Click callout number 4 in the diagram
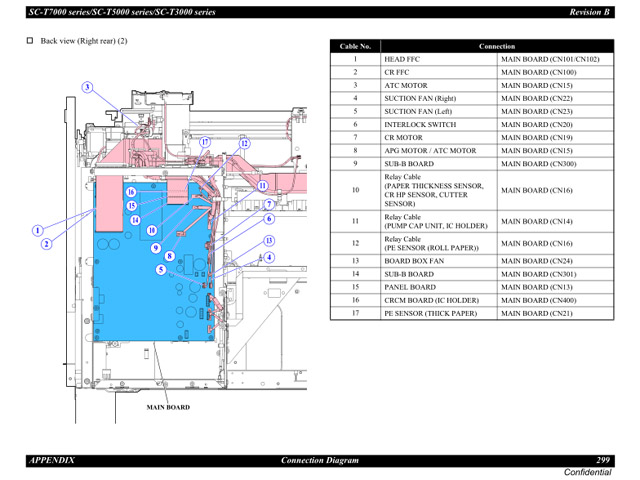The width and height of the screenshot is (640, 480). point(269,257)
